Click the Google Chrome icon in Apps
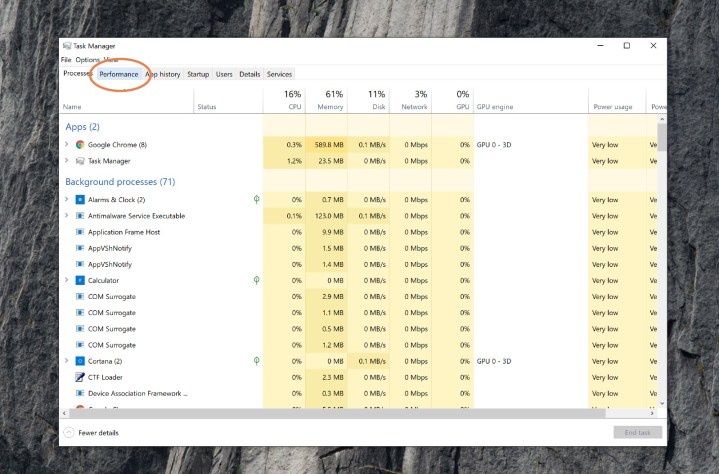 pos(80,145)
